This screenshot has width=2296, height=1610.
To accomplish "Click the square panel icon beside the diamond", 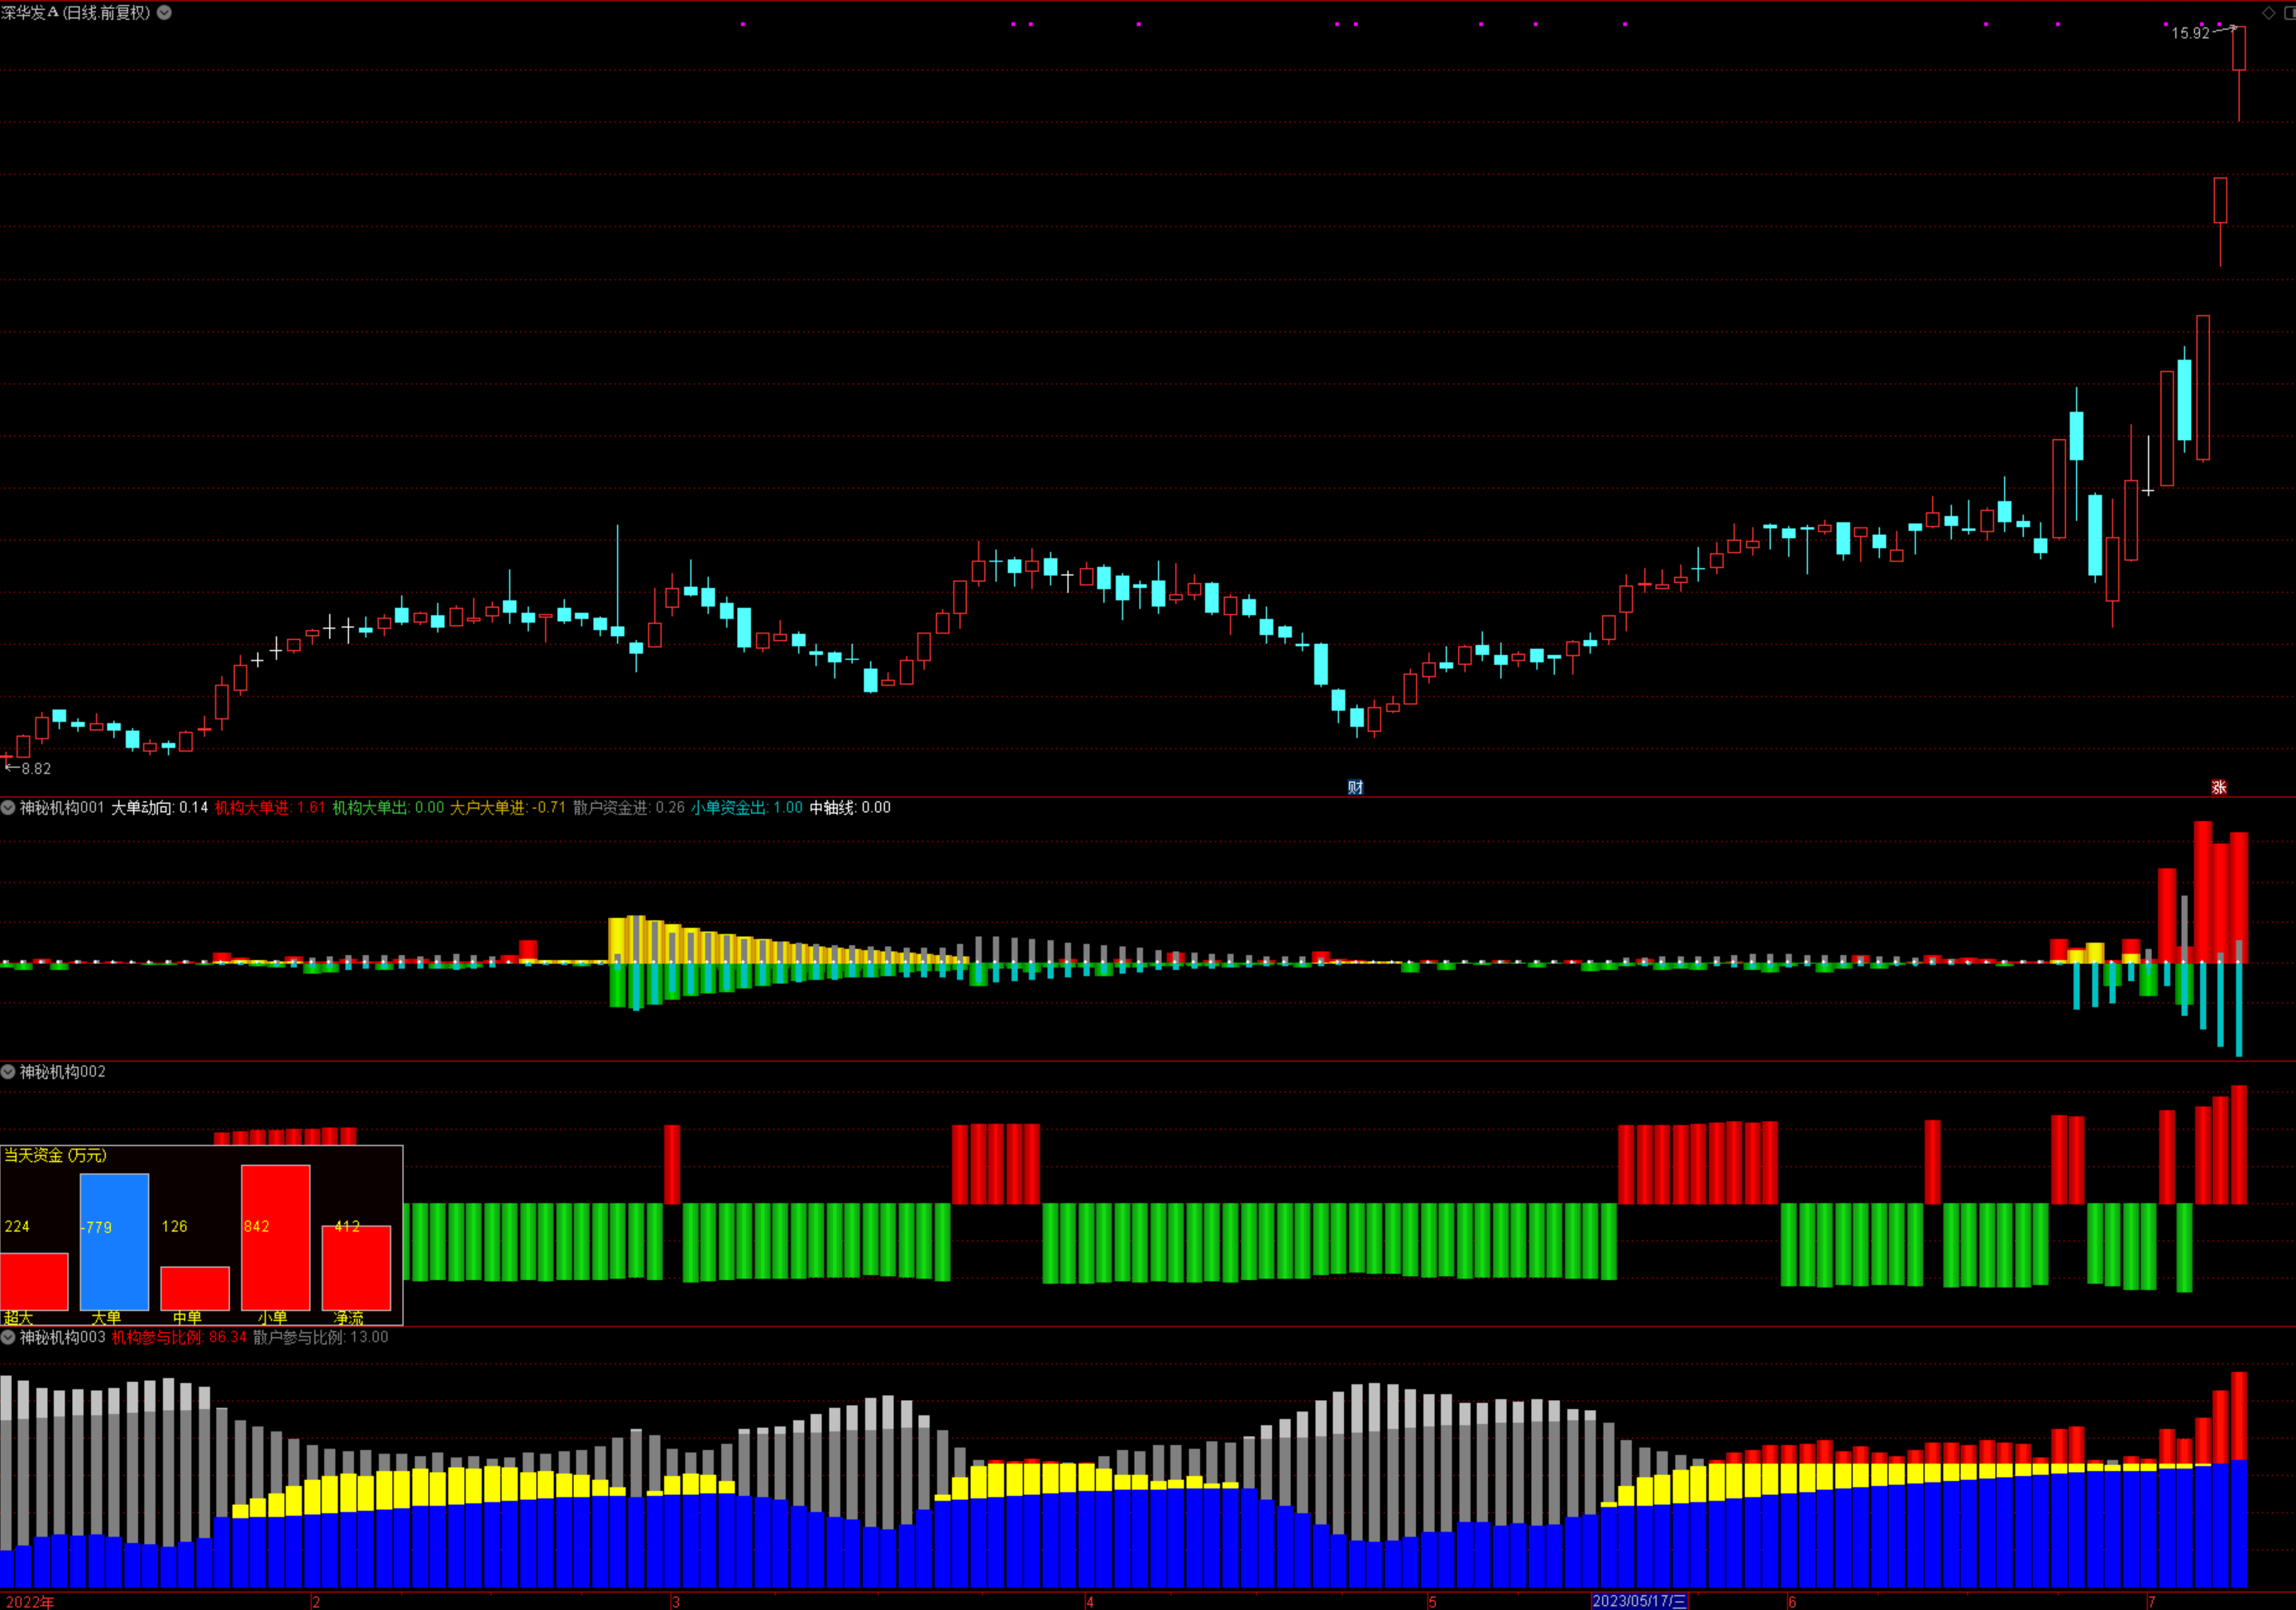I will [2290, 12].
